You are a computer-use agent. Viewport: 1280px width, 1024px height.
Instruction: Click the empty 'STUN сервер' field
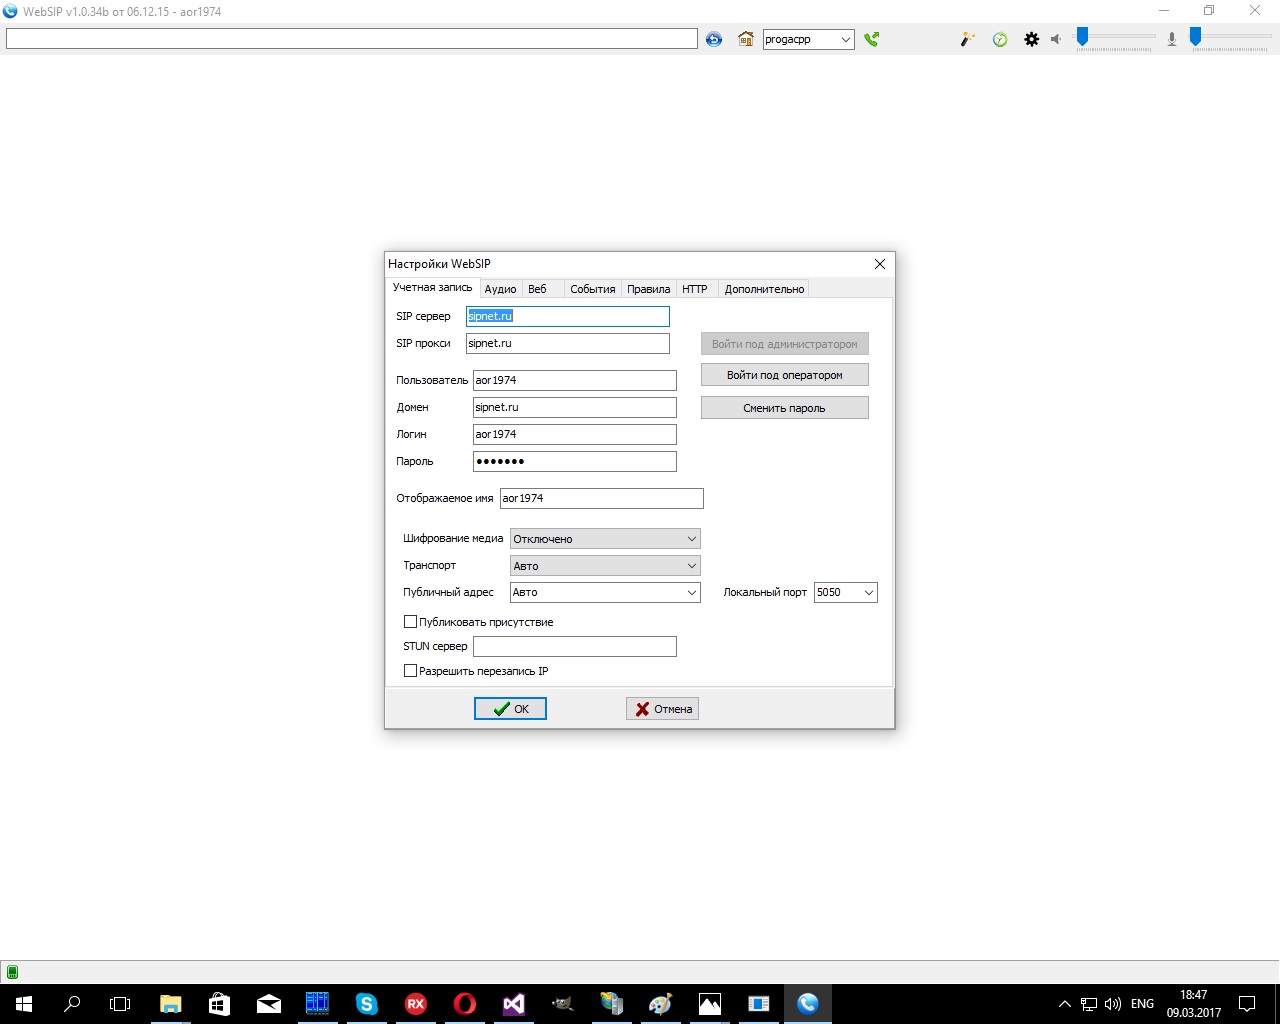pyautogui.click(x=575, y=646)
